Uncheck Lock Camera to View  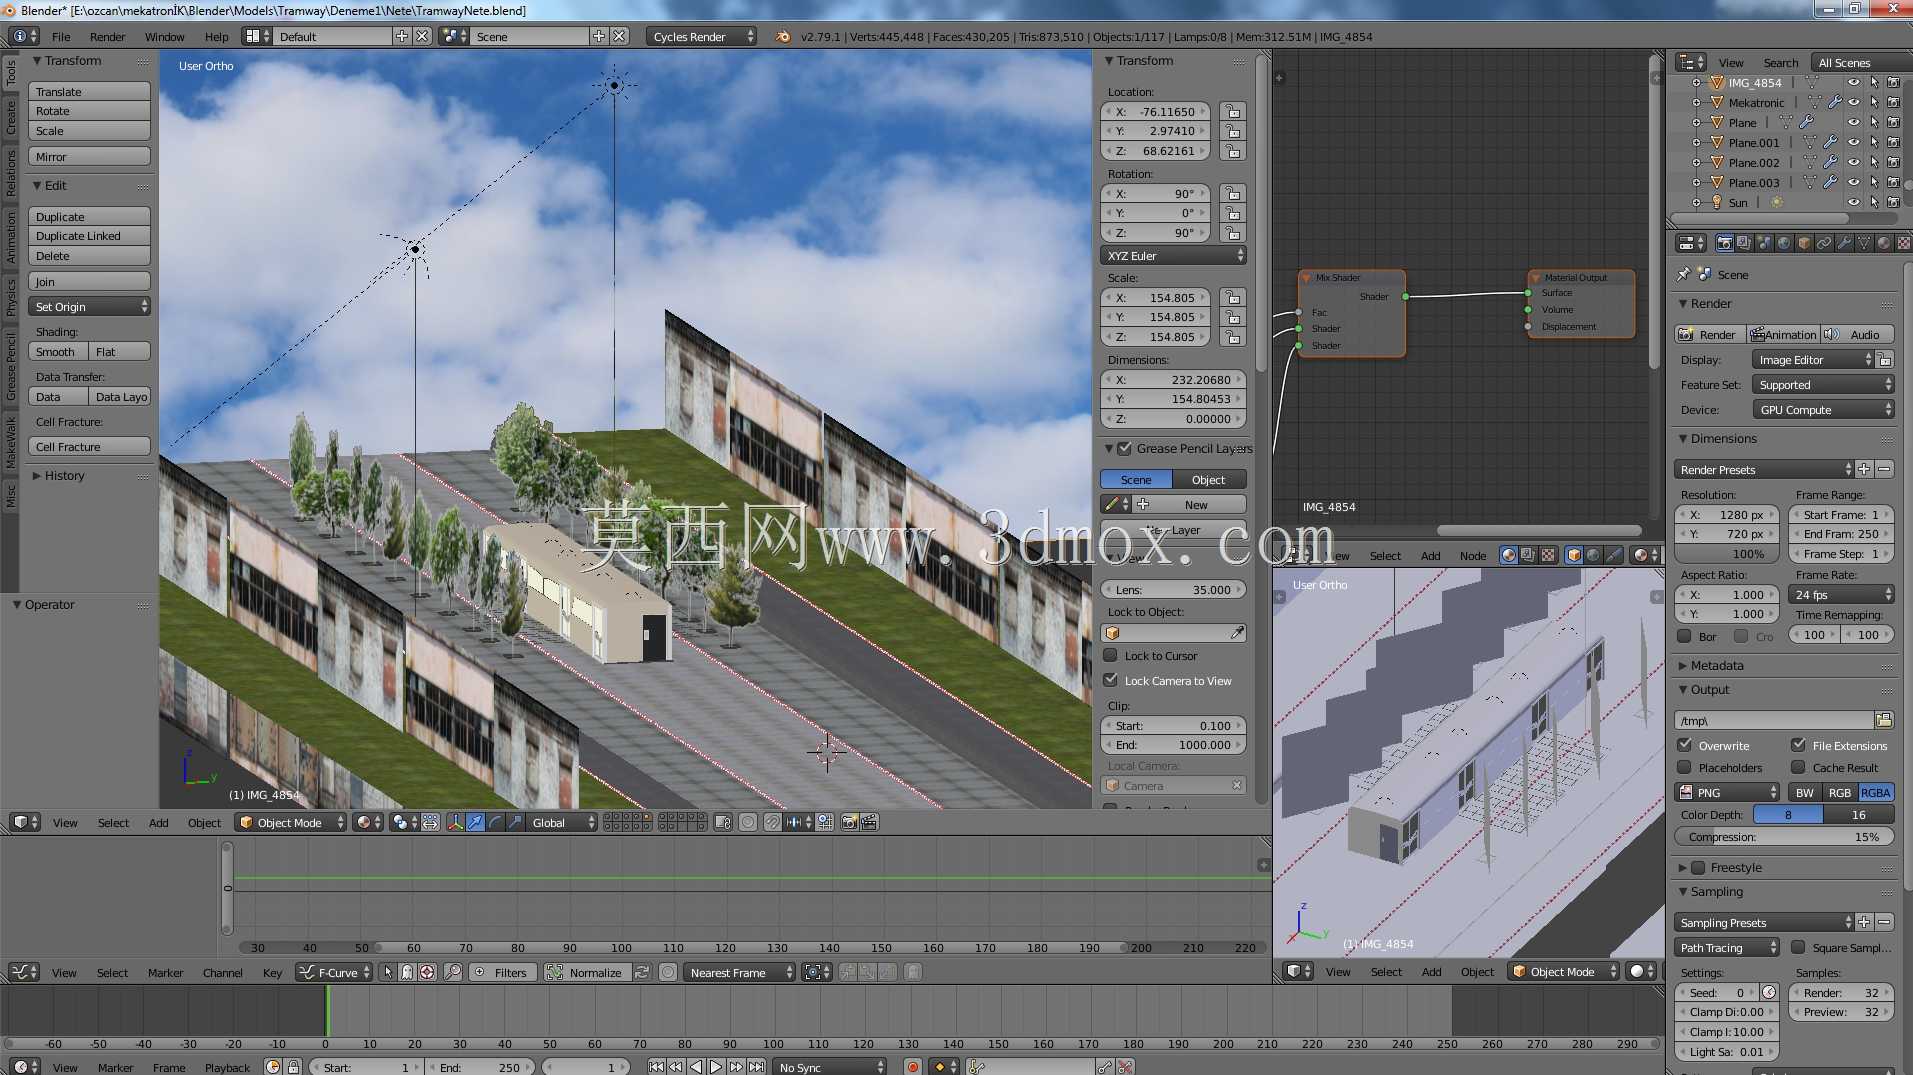[x=1110, y=681]
